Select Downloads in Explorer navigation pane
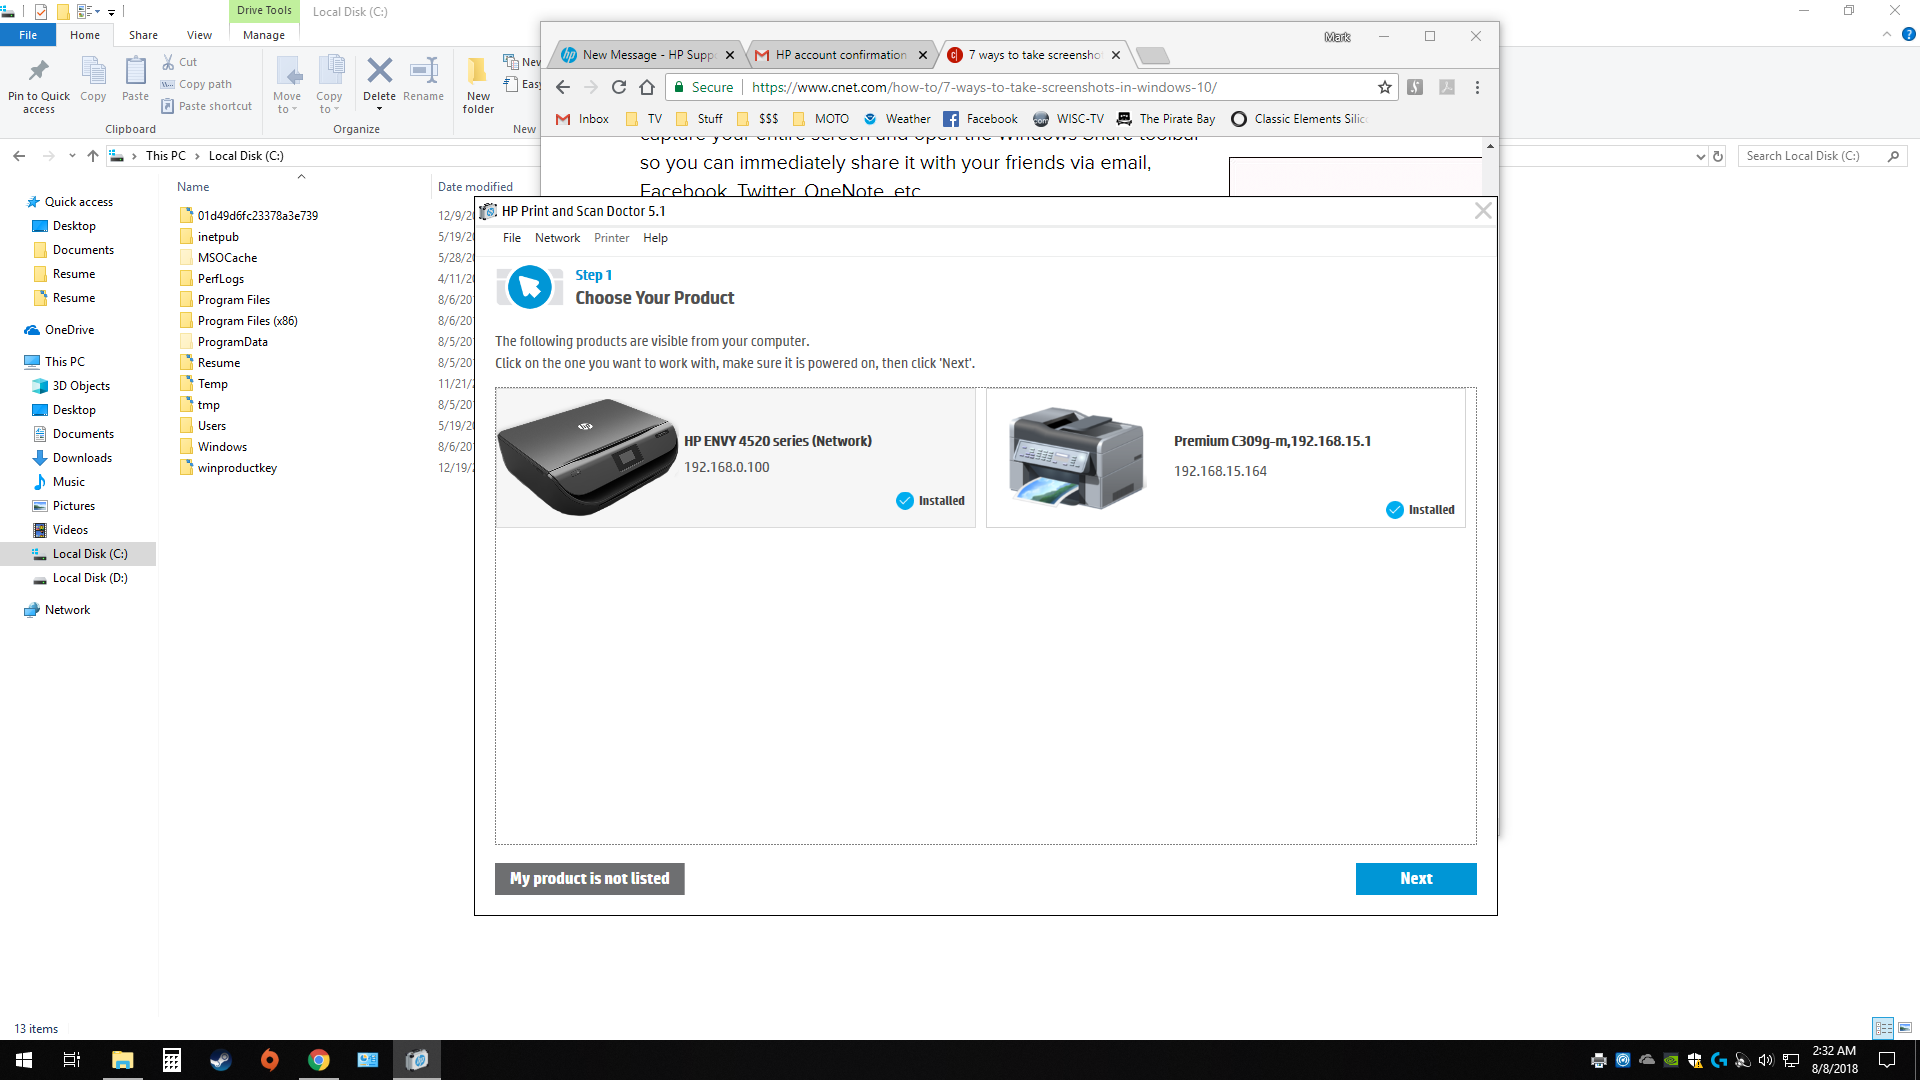Viewport: 1920px width, 1080px height. click(82, 458)
